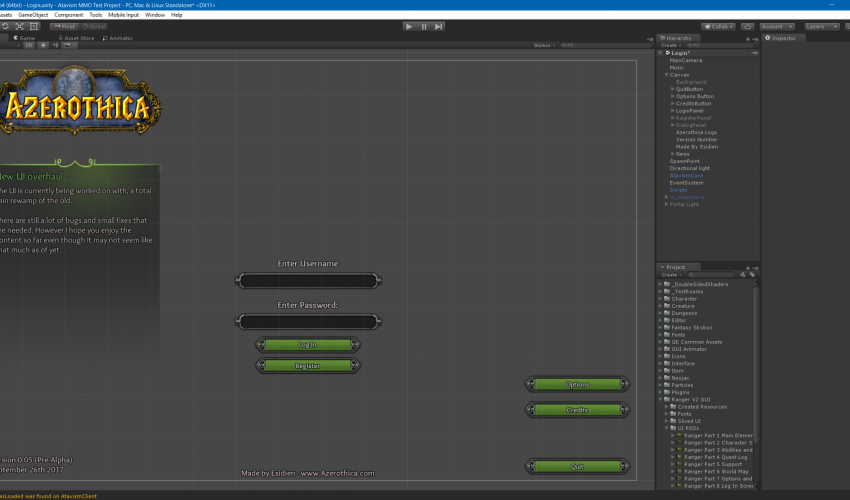Toggle scene lighting sun icon
Screen dimensions: 850x500
pyautogui.click(x=43, y=46)
